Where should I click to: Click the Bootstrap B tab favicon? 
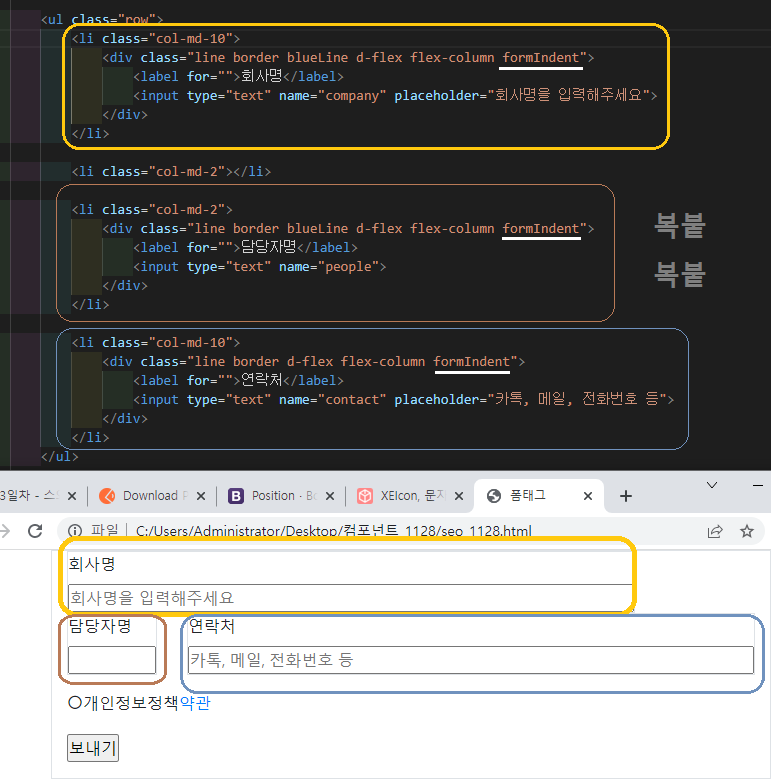click(236, 496)
